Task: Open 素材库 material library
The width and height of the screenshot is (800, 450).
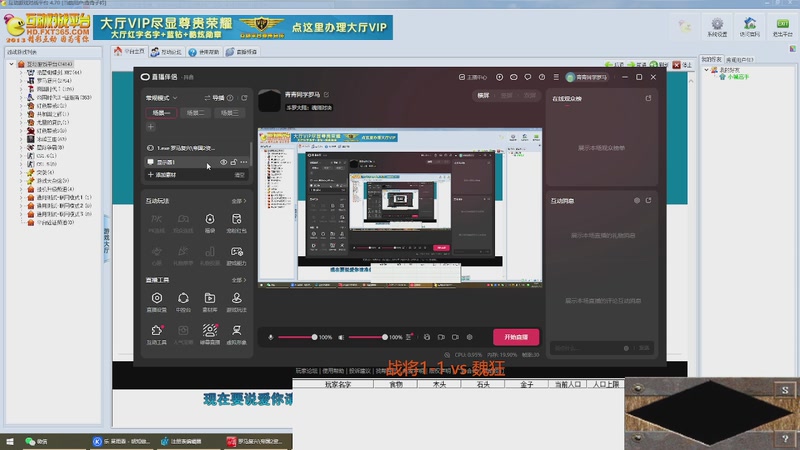Action: point(210,302)
